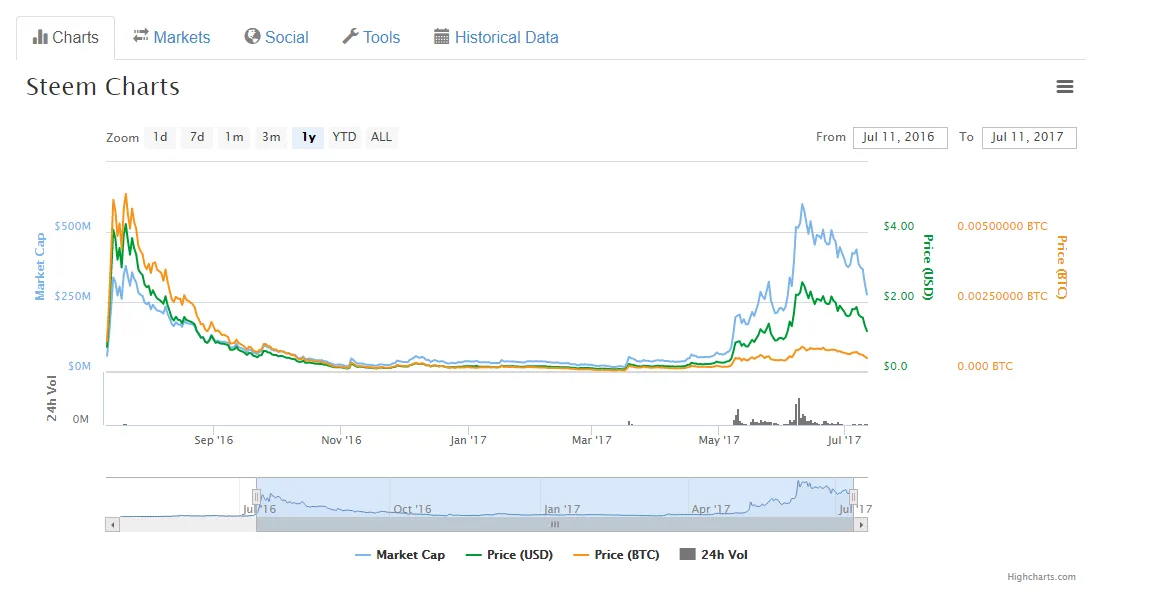
Task: Click the $4.00 USD price axis label
Action: coord(898,226)
